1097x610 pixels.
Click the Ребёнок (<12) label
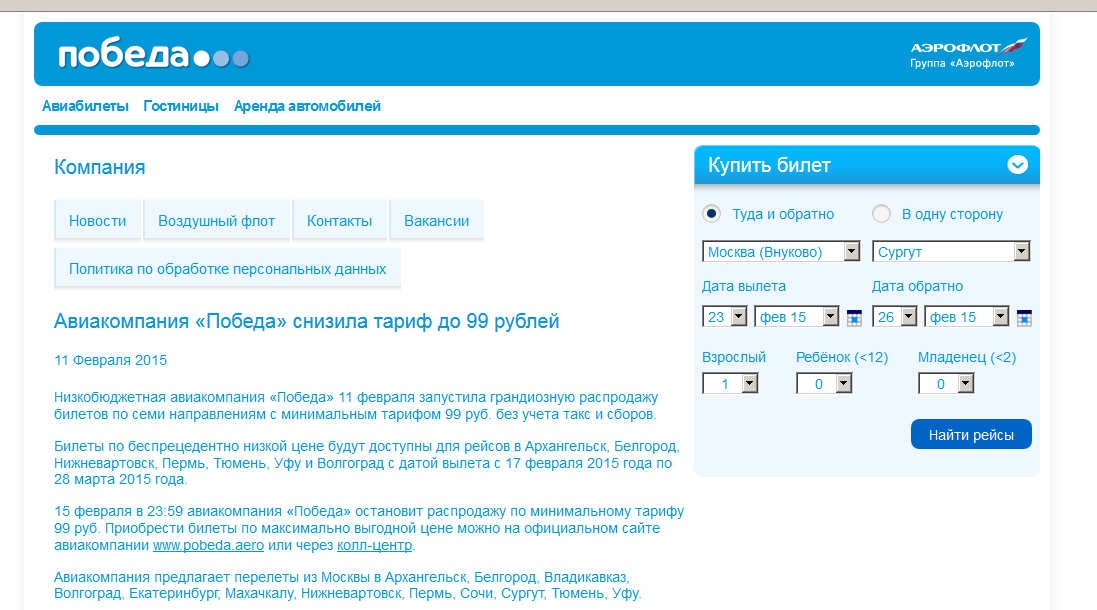tap(842, 357)
